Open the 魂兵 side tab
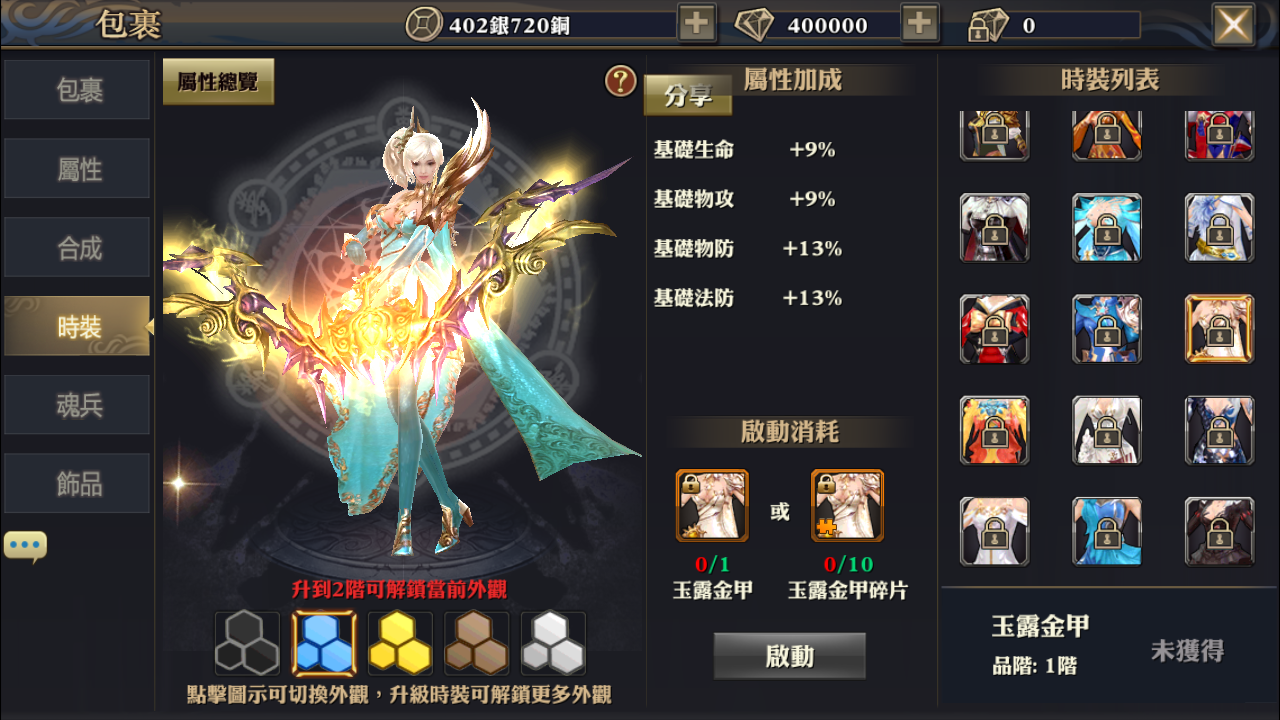Image resolution: width=1280 pixels, height=720 pixels. tap(77, 405)
